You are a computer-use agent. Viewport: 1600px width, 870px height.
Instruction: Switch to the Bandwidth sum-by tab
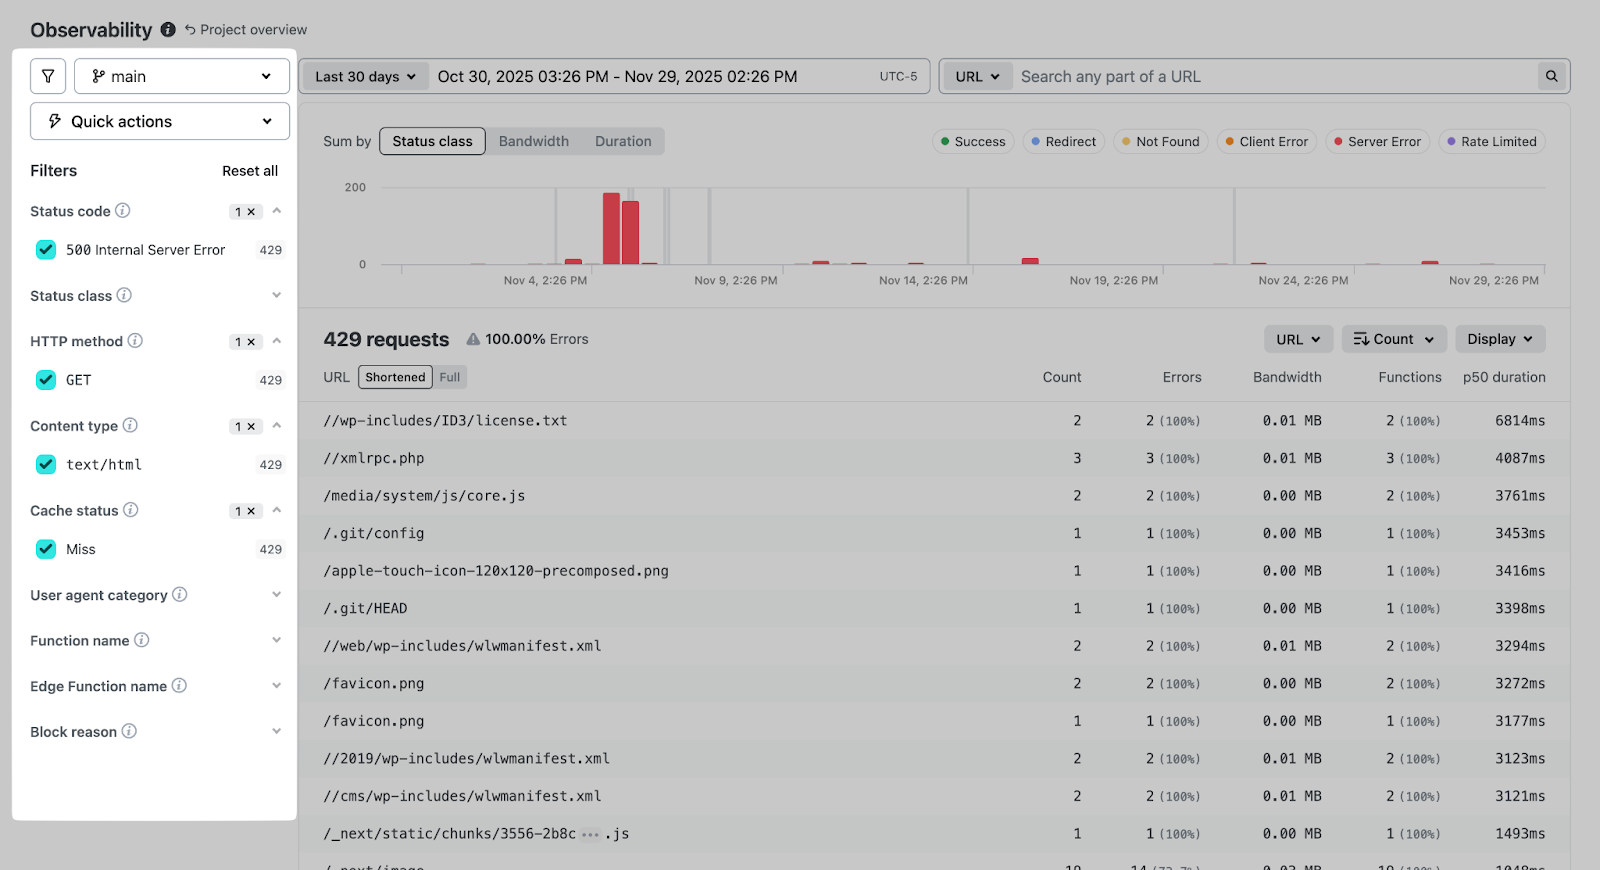tap(534, 141)
